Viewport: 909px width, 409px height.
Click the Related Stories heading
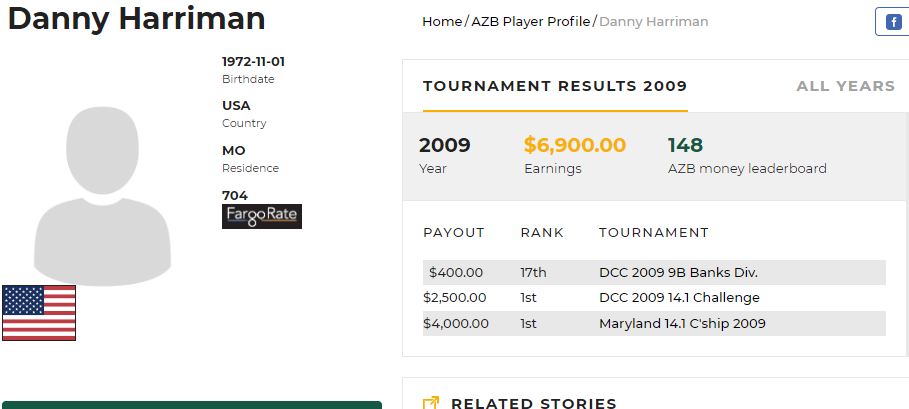pyautogui.click(x=534, y=403)
